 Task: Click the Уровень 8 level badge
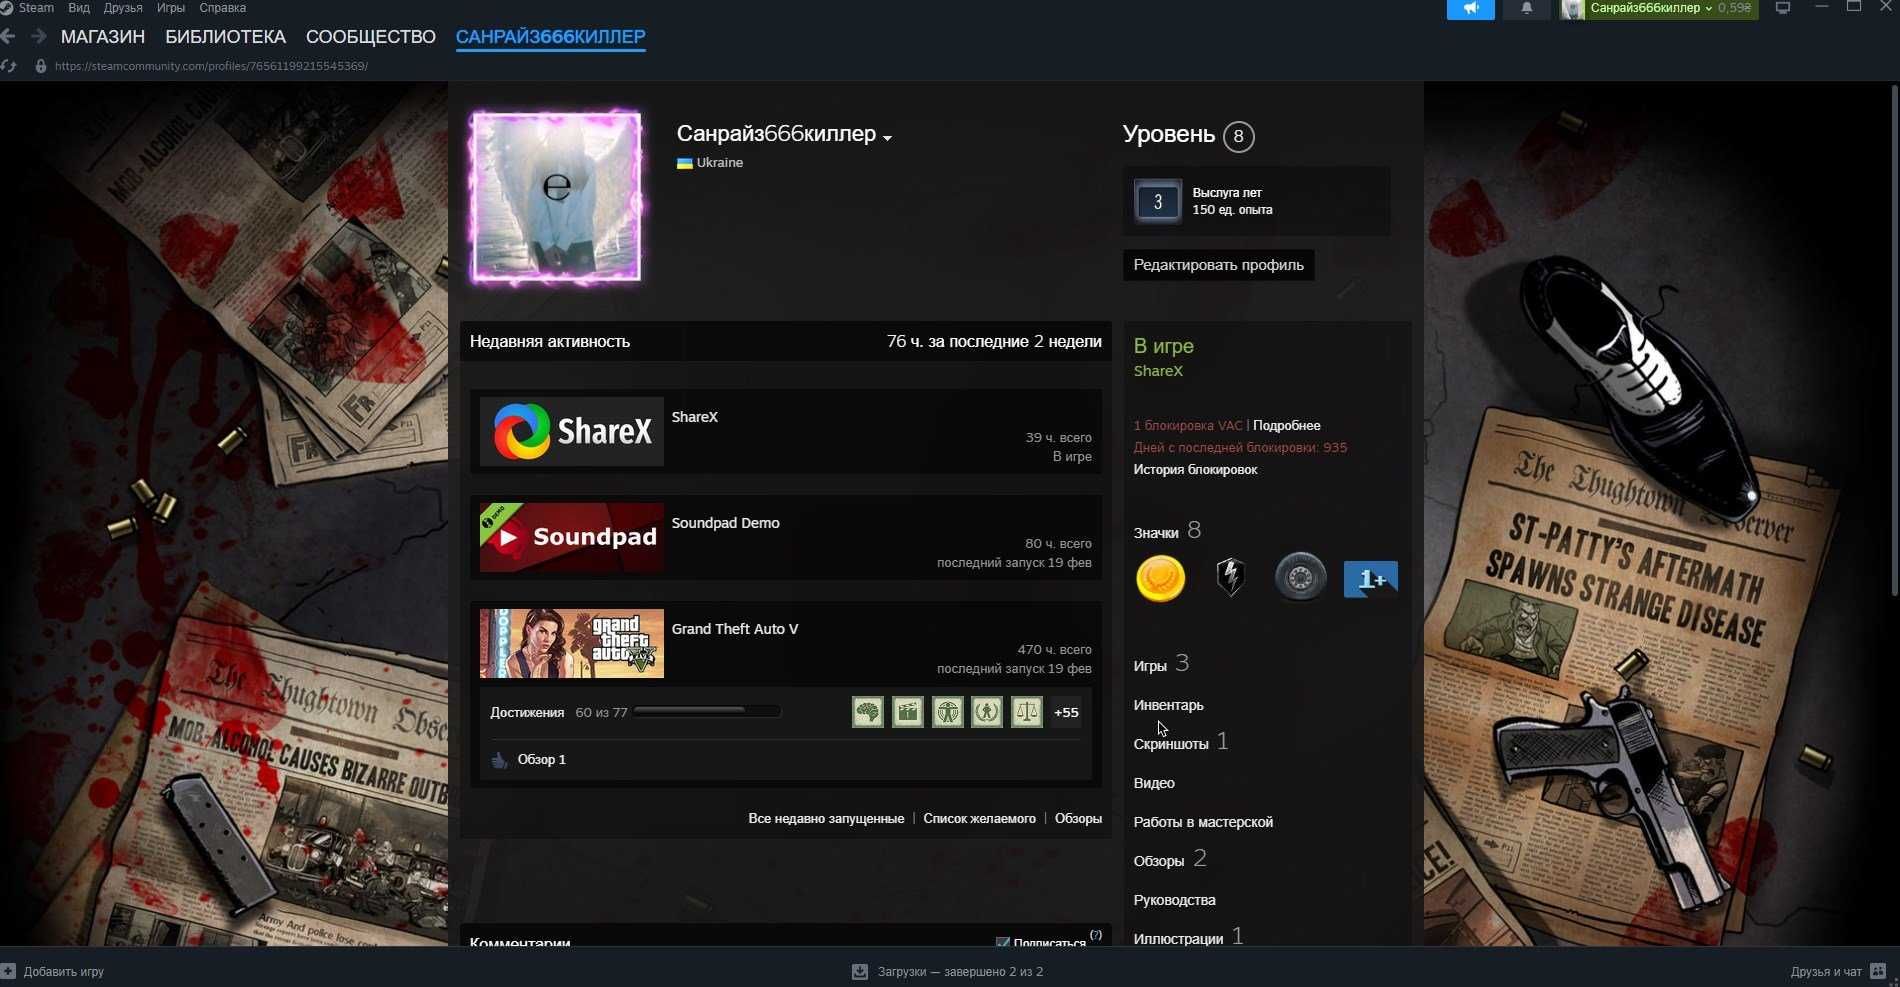coord(1238,136)
